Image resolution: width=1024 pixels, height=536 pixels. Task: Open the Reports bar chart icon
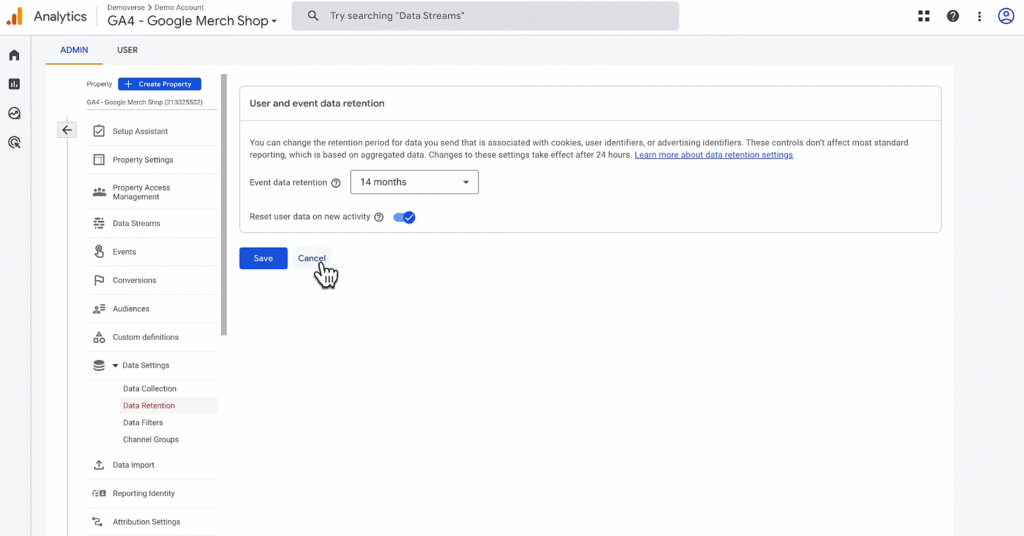coord(14,84)
